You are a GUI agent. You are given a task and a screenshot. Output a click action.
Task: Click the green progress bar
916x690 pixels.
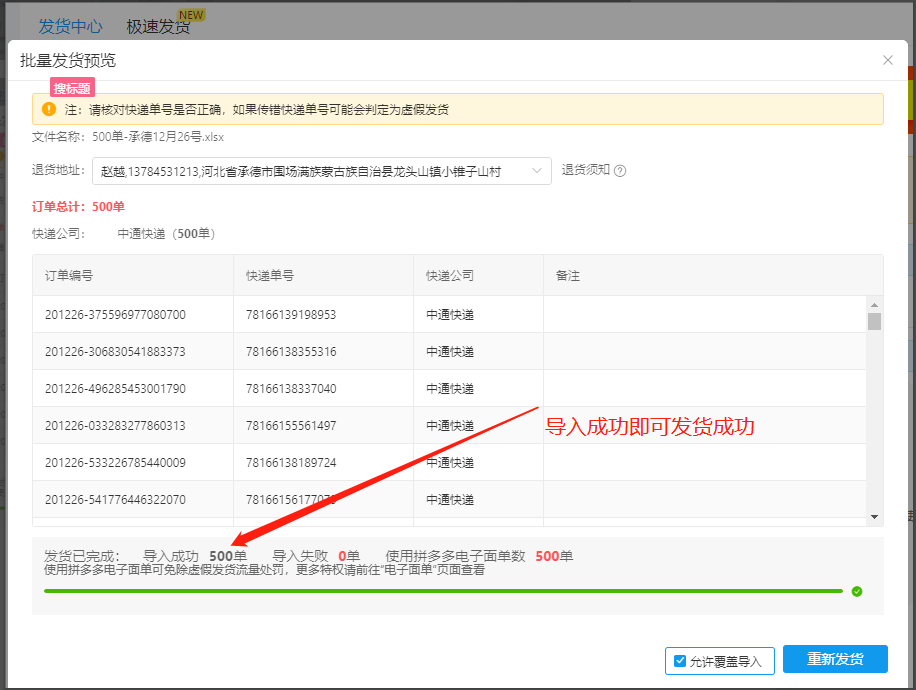pyautogui.click(x=443, y=591)
